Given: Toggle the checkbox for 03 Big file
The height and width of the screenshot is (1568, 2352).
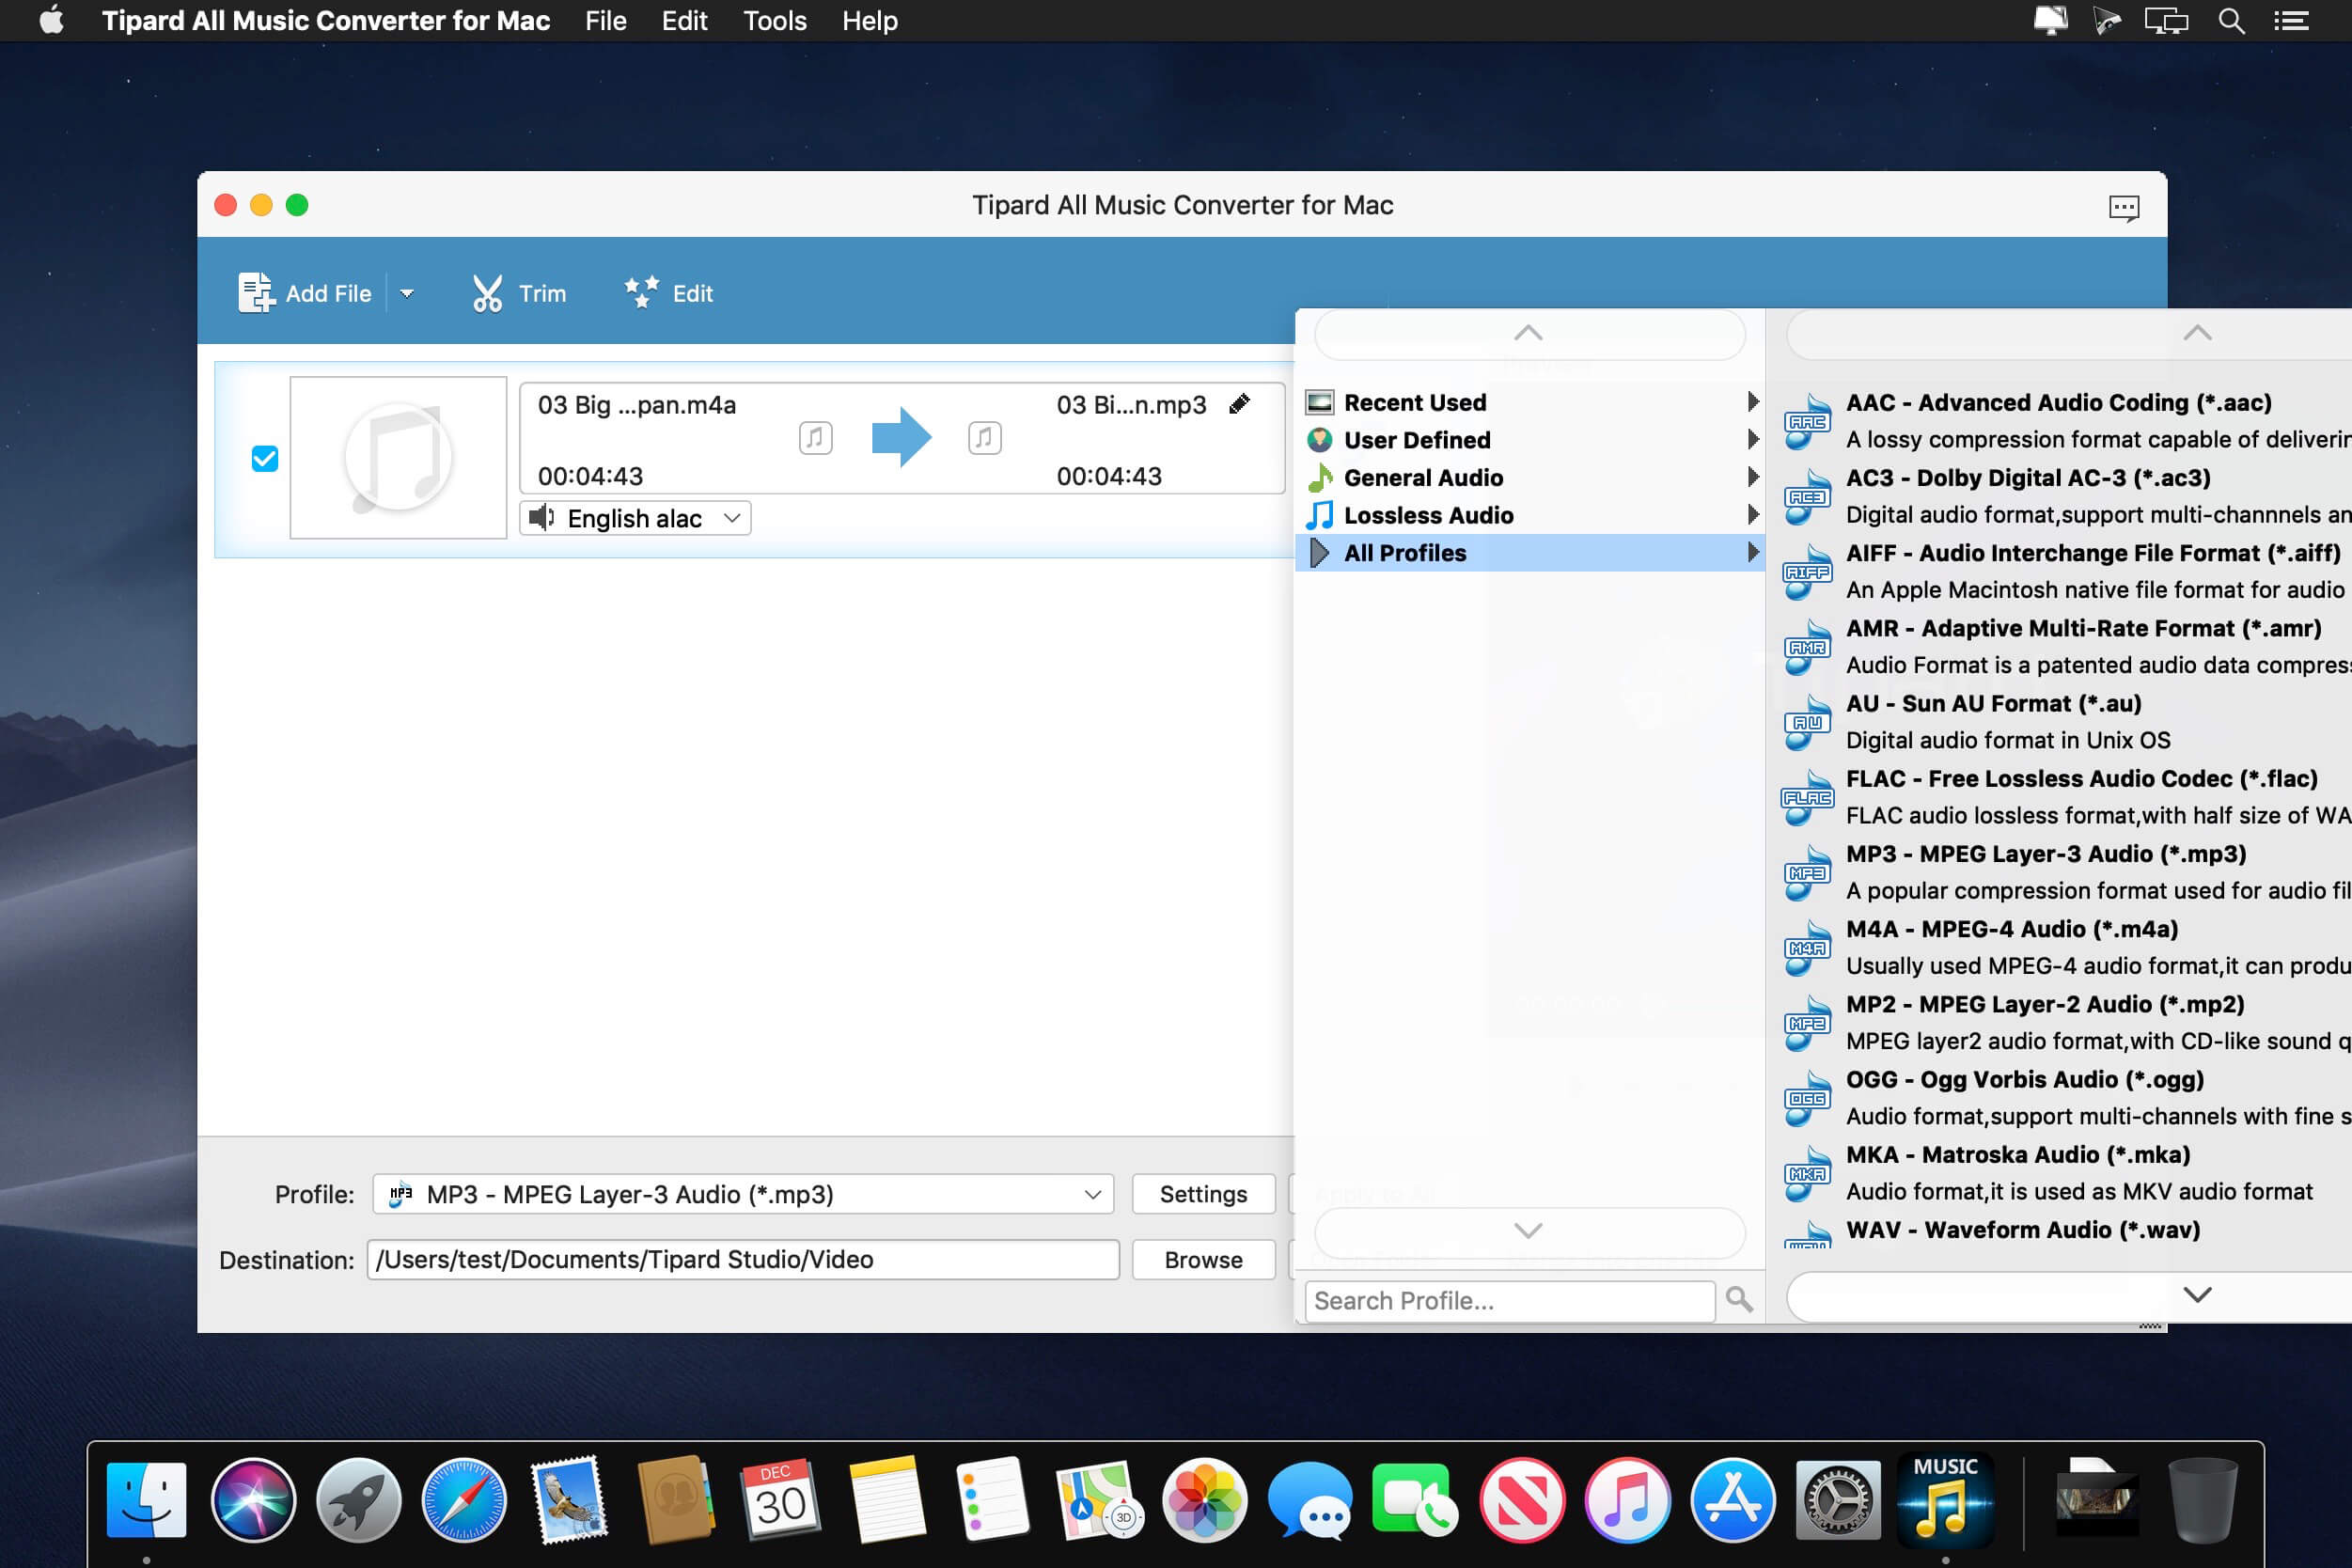Looking at the screenshot, I should pos(265,459).
